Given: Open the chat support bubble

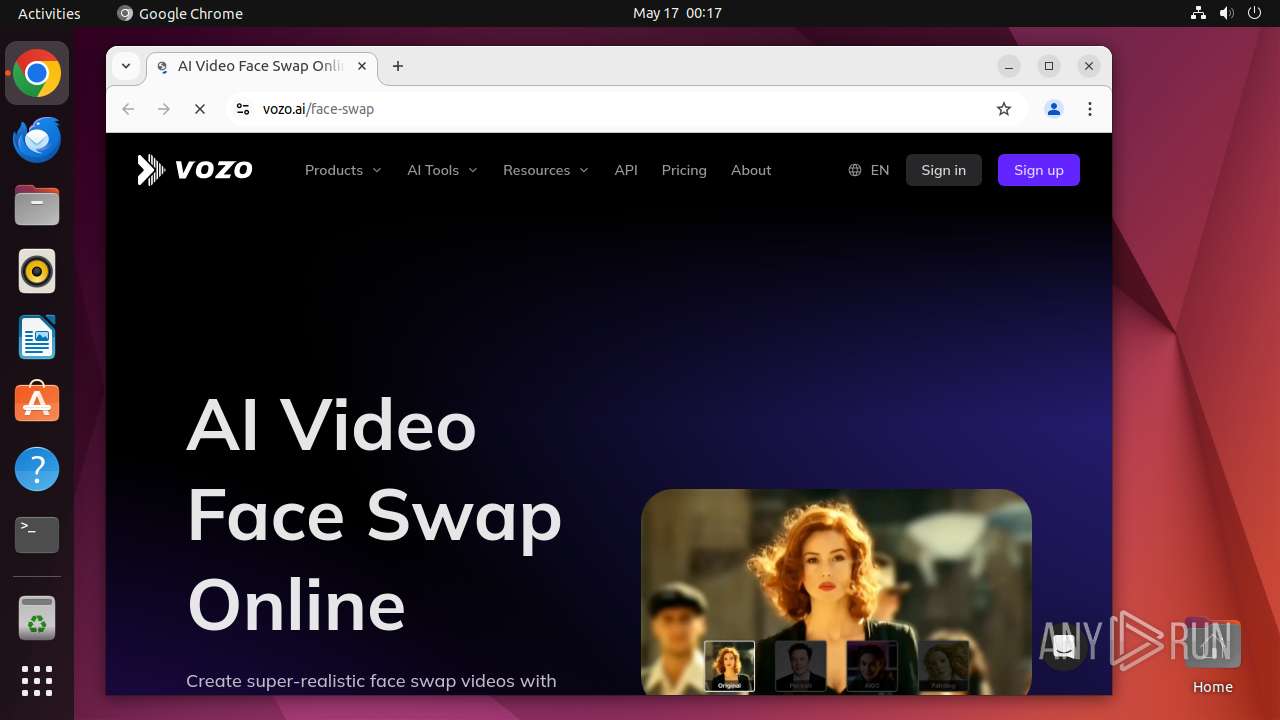Looking at the screenshot, I should tap(1064, 647).
